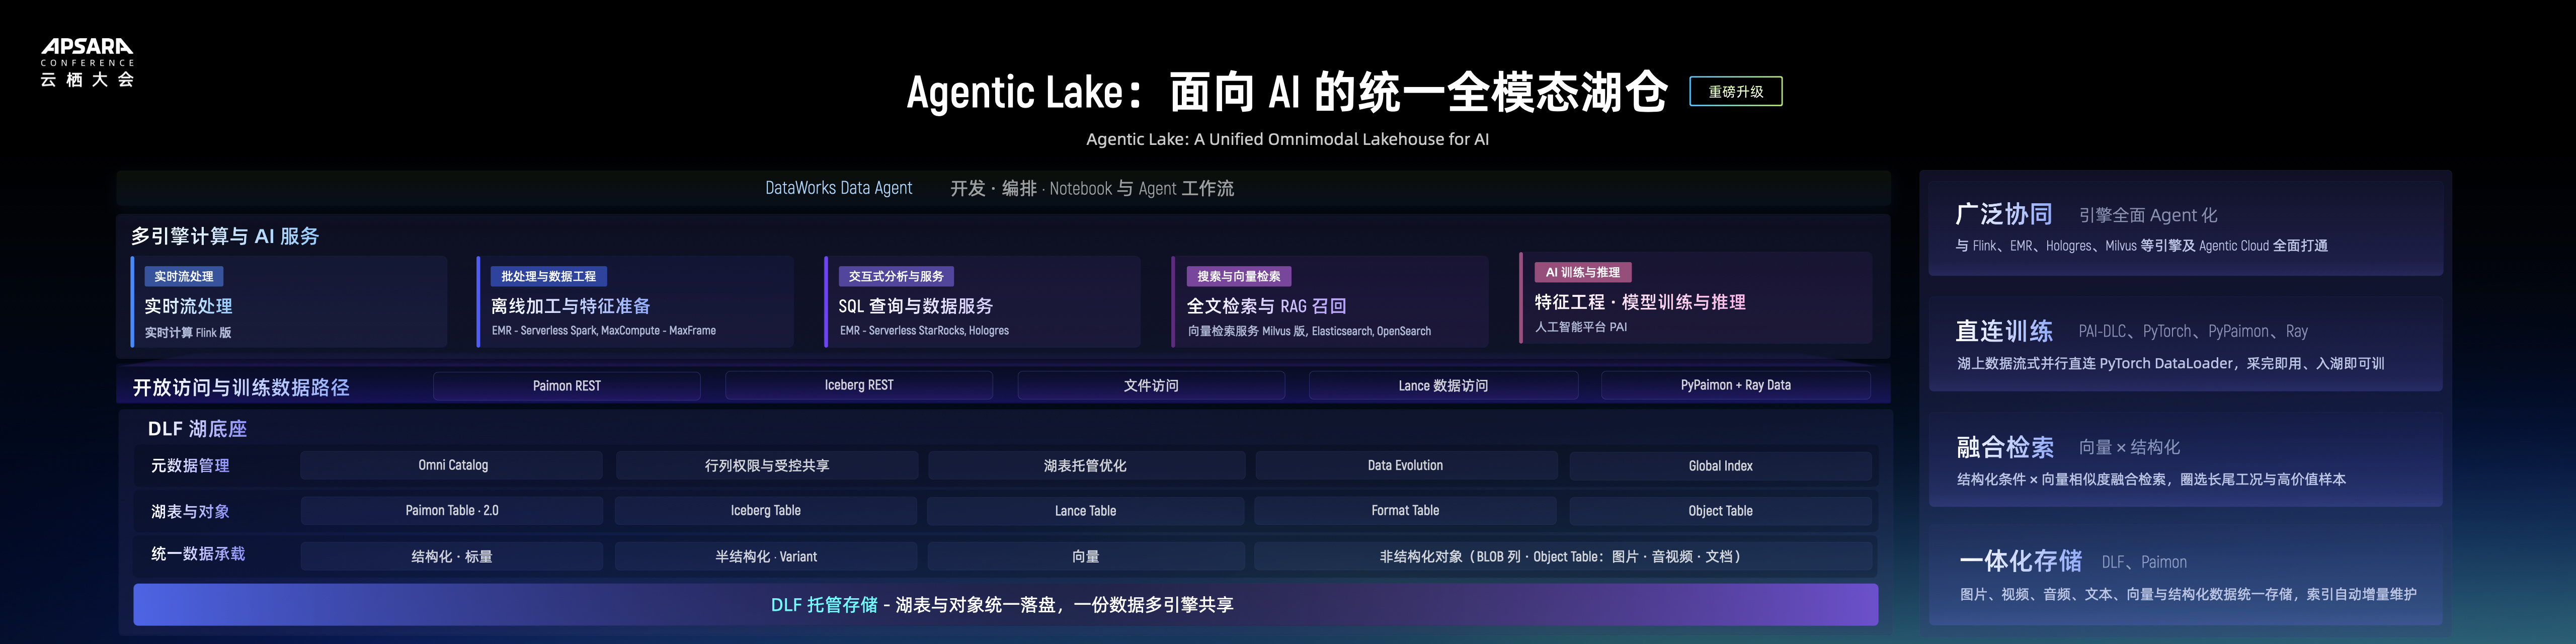Click the 广泛协同 card heading

coord(2004,214)
